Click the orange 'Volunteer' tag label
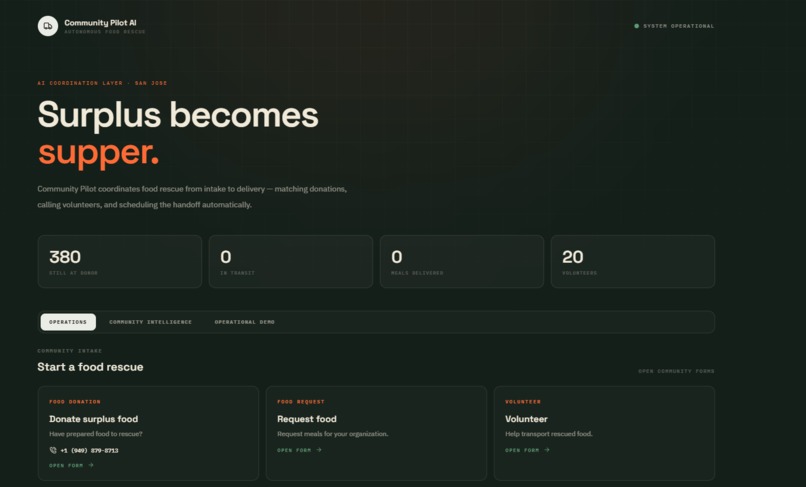The width and height of the screenshot is (806, 487). pyautogui.click(x=523, y=402)
